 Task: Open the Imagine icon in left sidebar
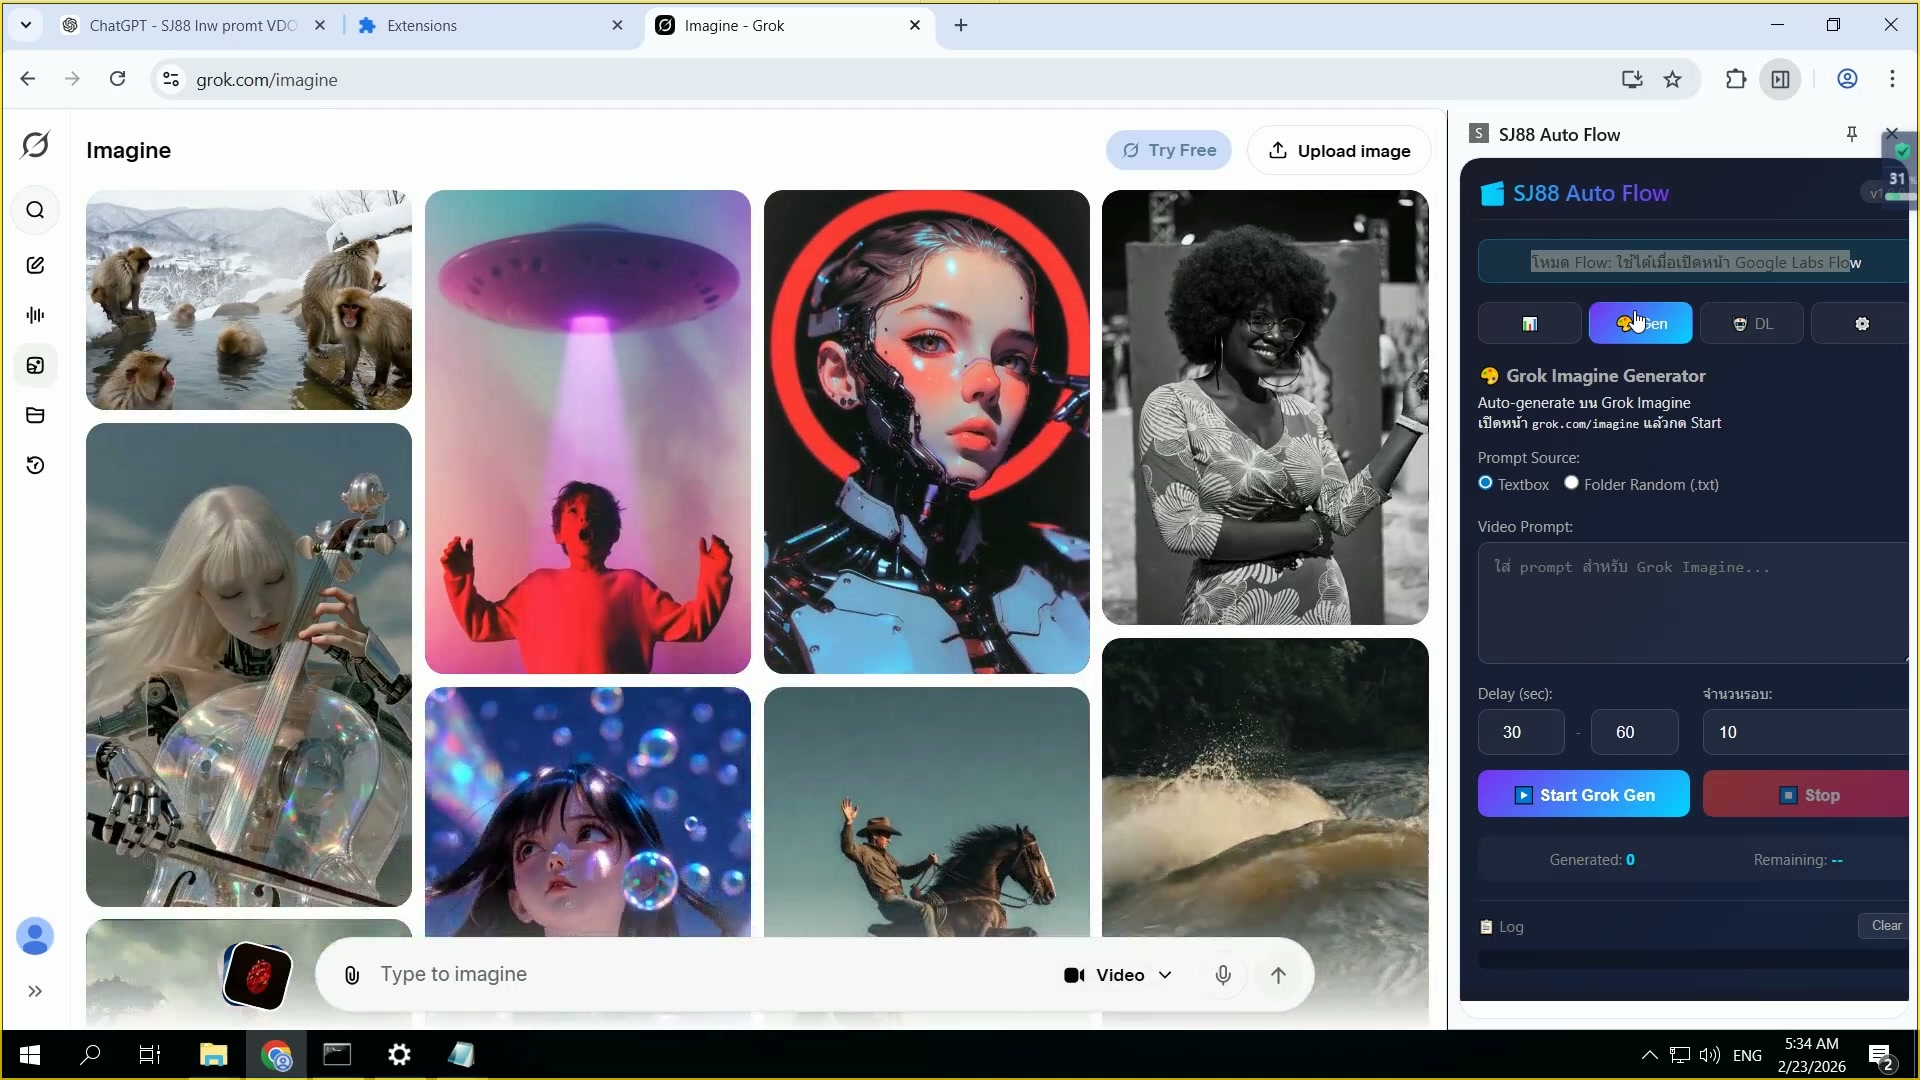[35, 365]
